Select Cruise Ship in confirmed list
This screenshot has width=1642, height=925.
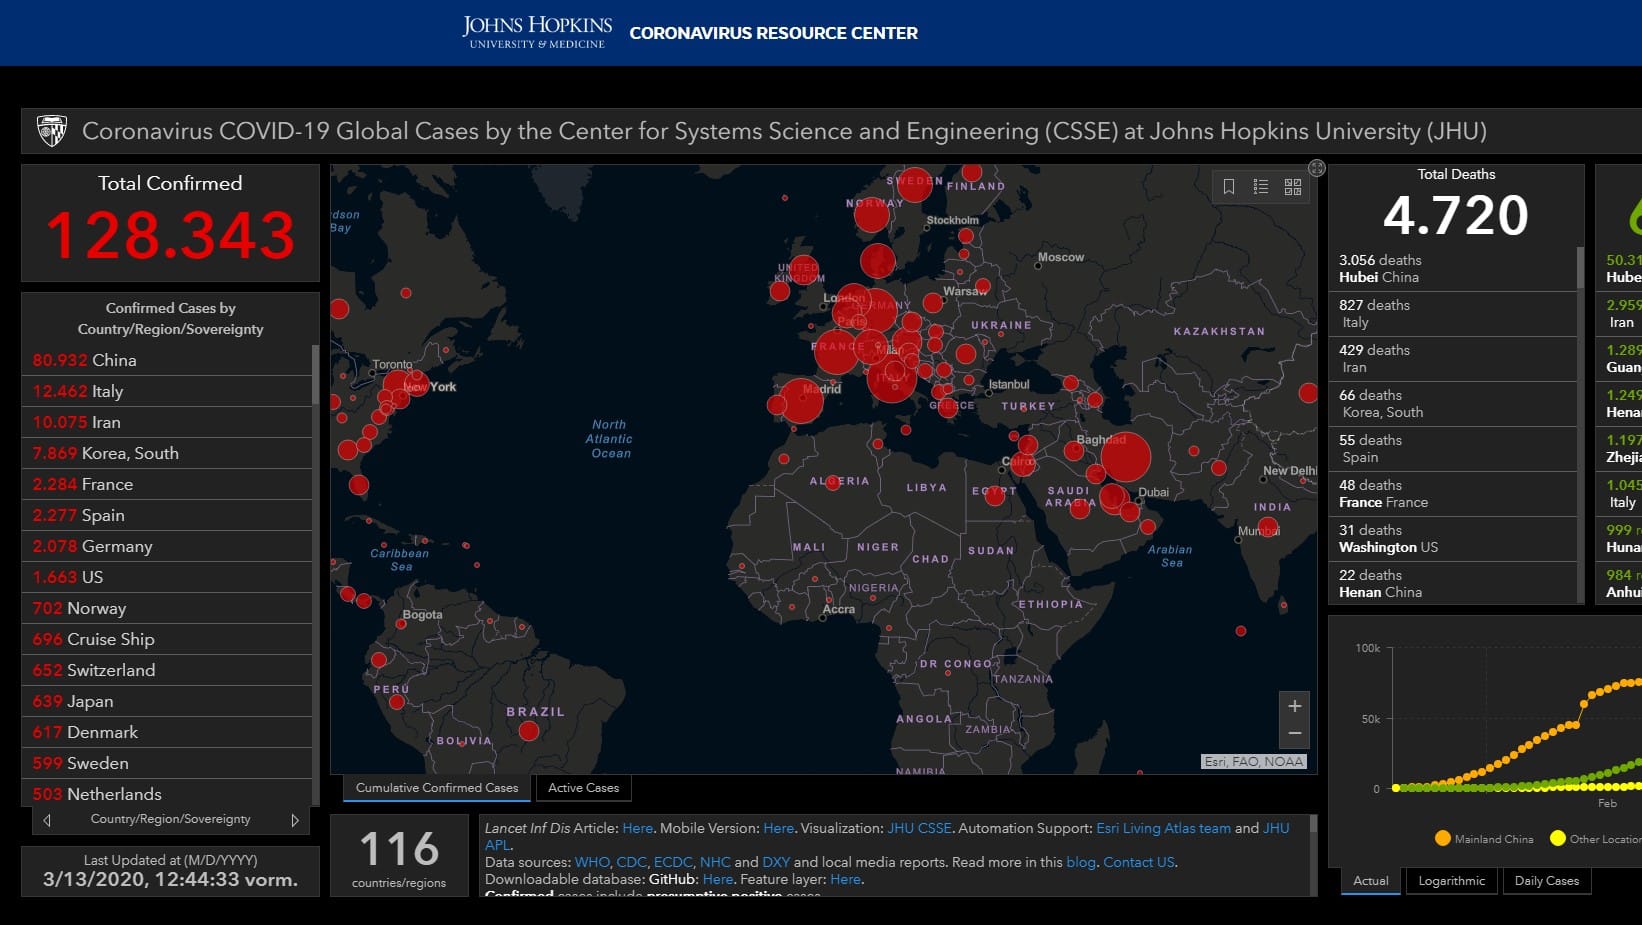[166, 639]
